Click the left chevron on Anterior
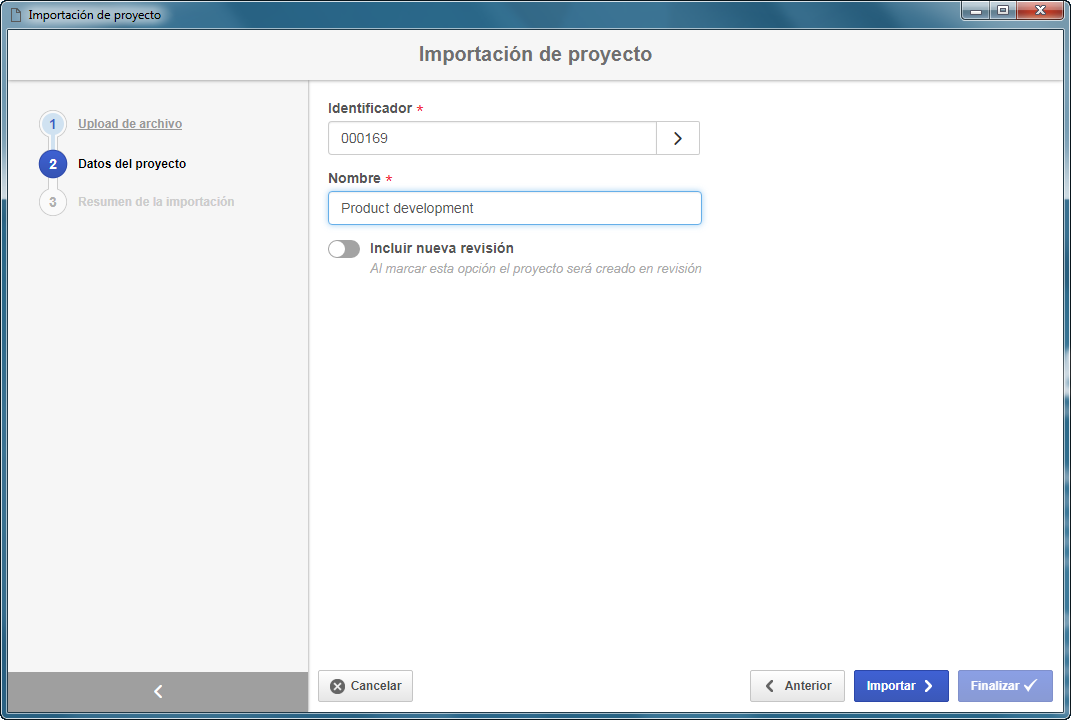This screenshot has width=1071, height=720. pyautogui.click(x=770, y=686)
